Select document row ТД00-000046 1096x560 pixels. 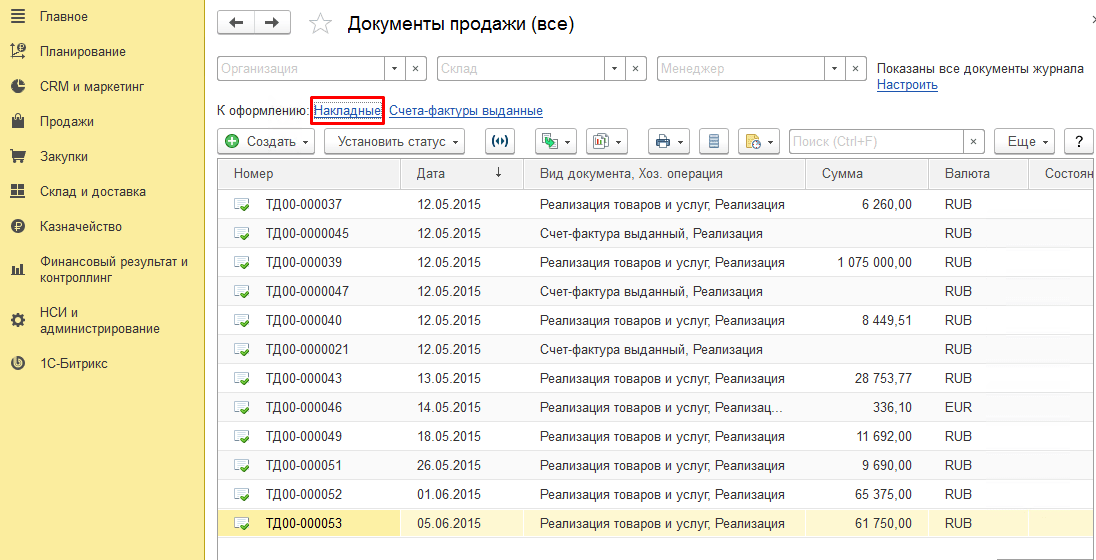[x=303, y=408]
